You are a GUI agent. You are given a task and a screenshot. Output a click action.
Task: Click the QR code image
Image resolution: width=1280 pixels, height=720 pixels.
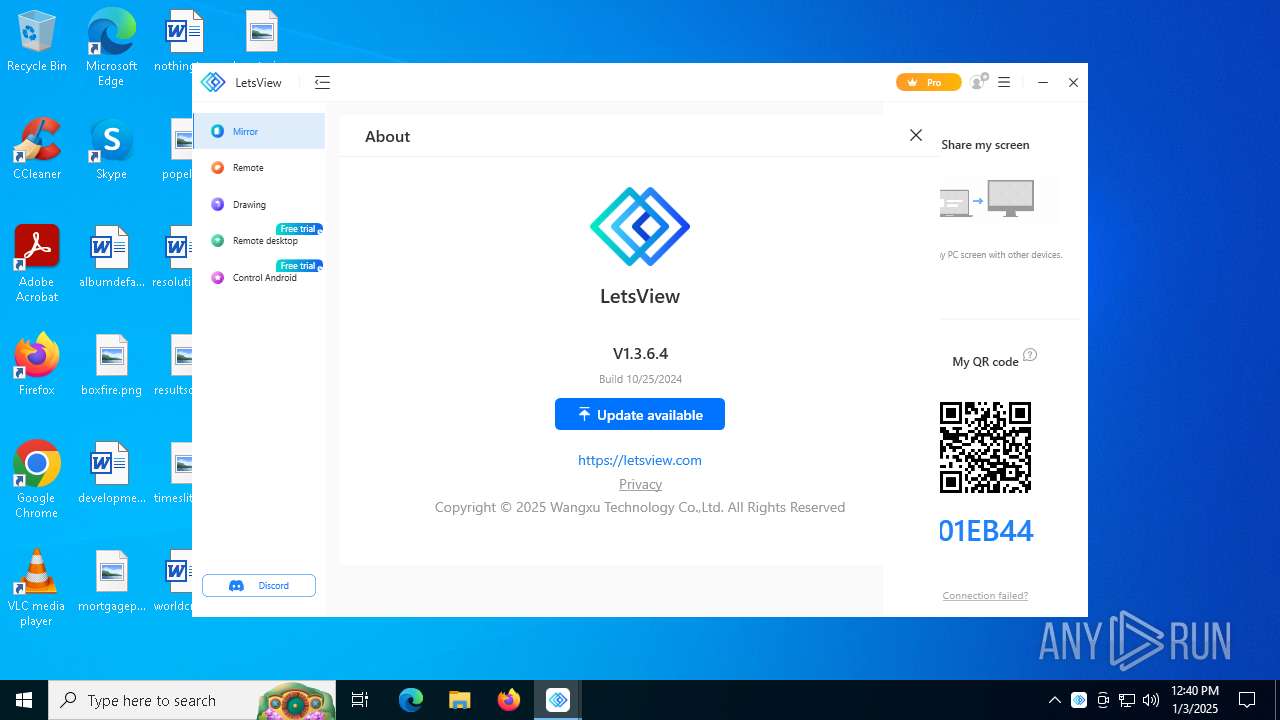click(985, 447)
